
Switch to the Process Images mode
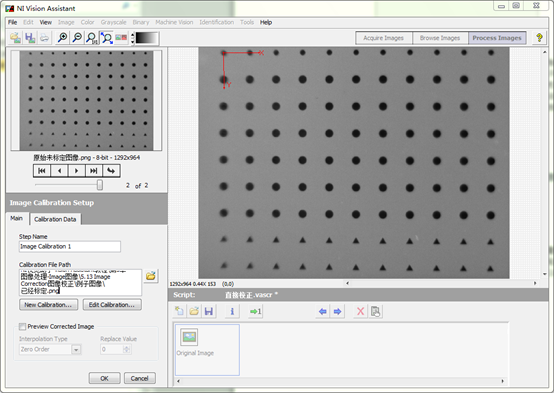[497, 38]
